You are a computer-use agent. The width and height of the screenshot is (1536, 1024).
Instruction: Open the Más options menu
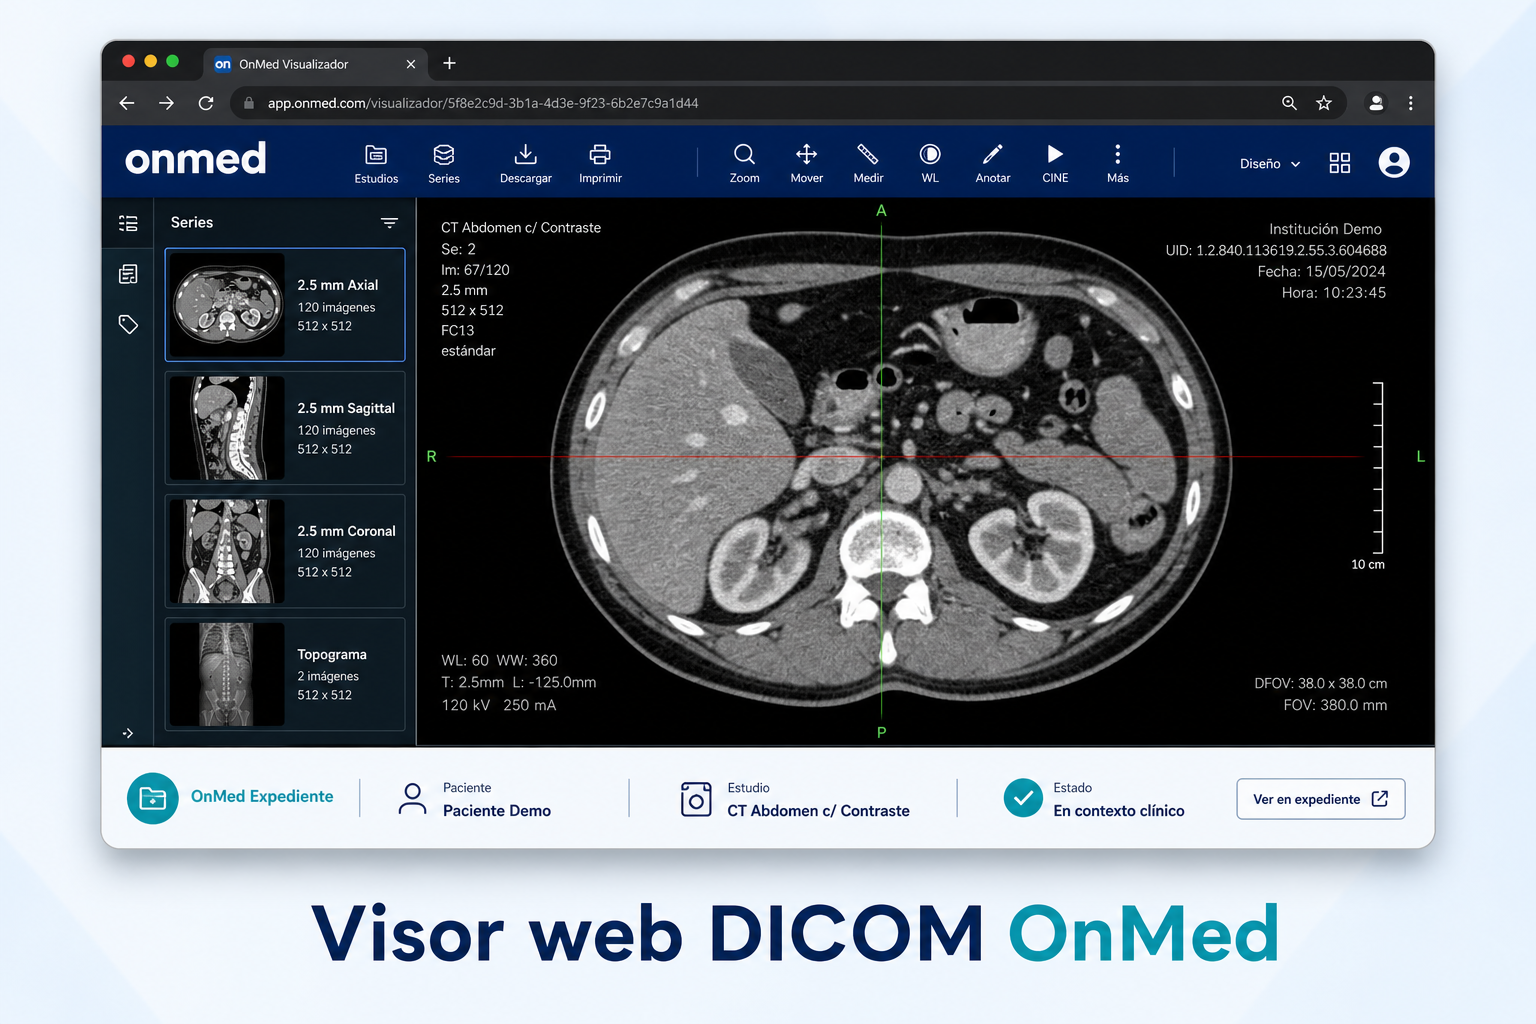[x=1118, y=164]
